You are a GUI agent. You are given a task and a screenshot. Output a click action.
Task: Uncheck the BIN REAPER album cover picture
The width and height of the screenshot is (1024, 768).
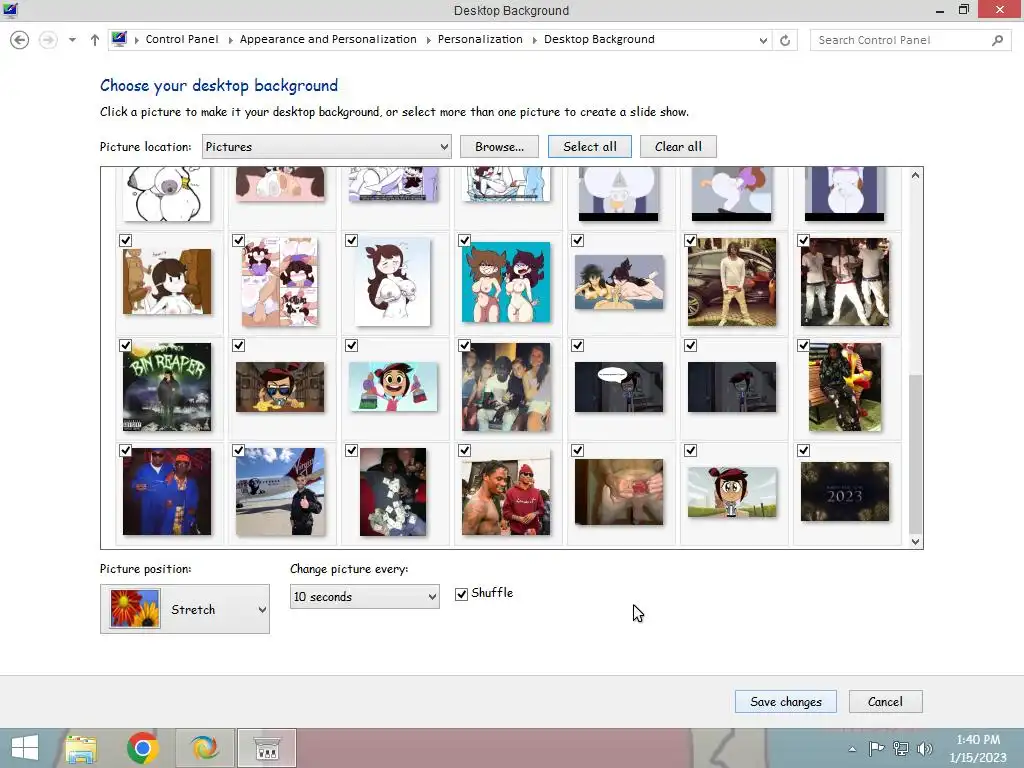coord(125,345)
